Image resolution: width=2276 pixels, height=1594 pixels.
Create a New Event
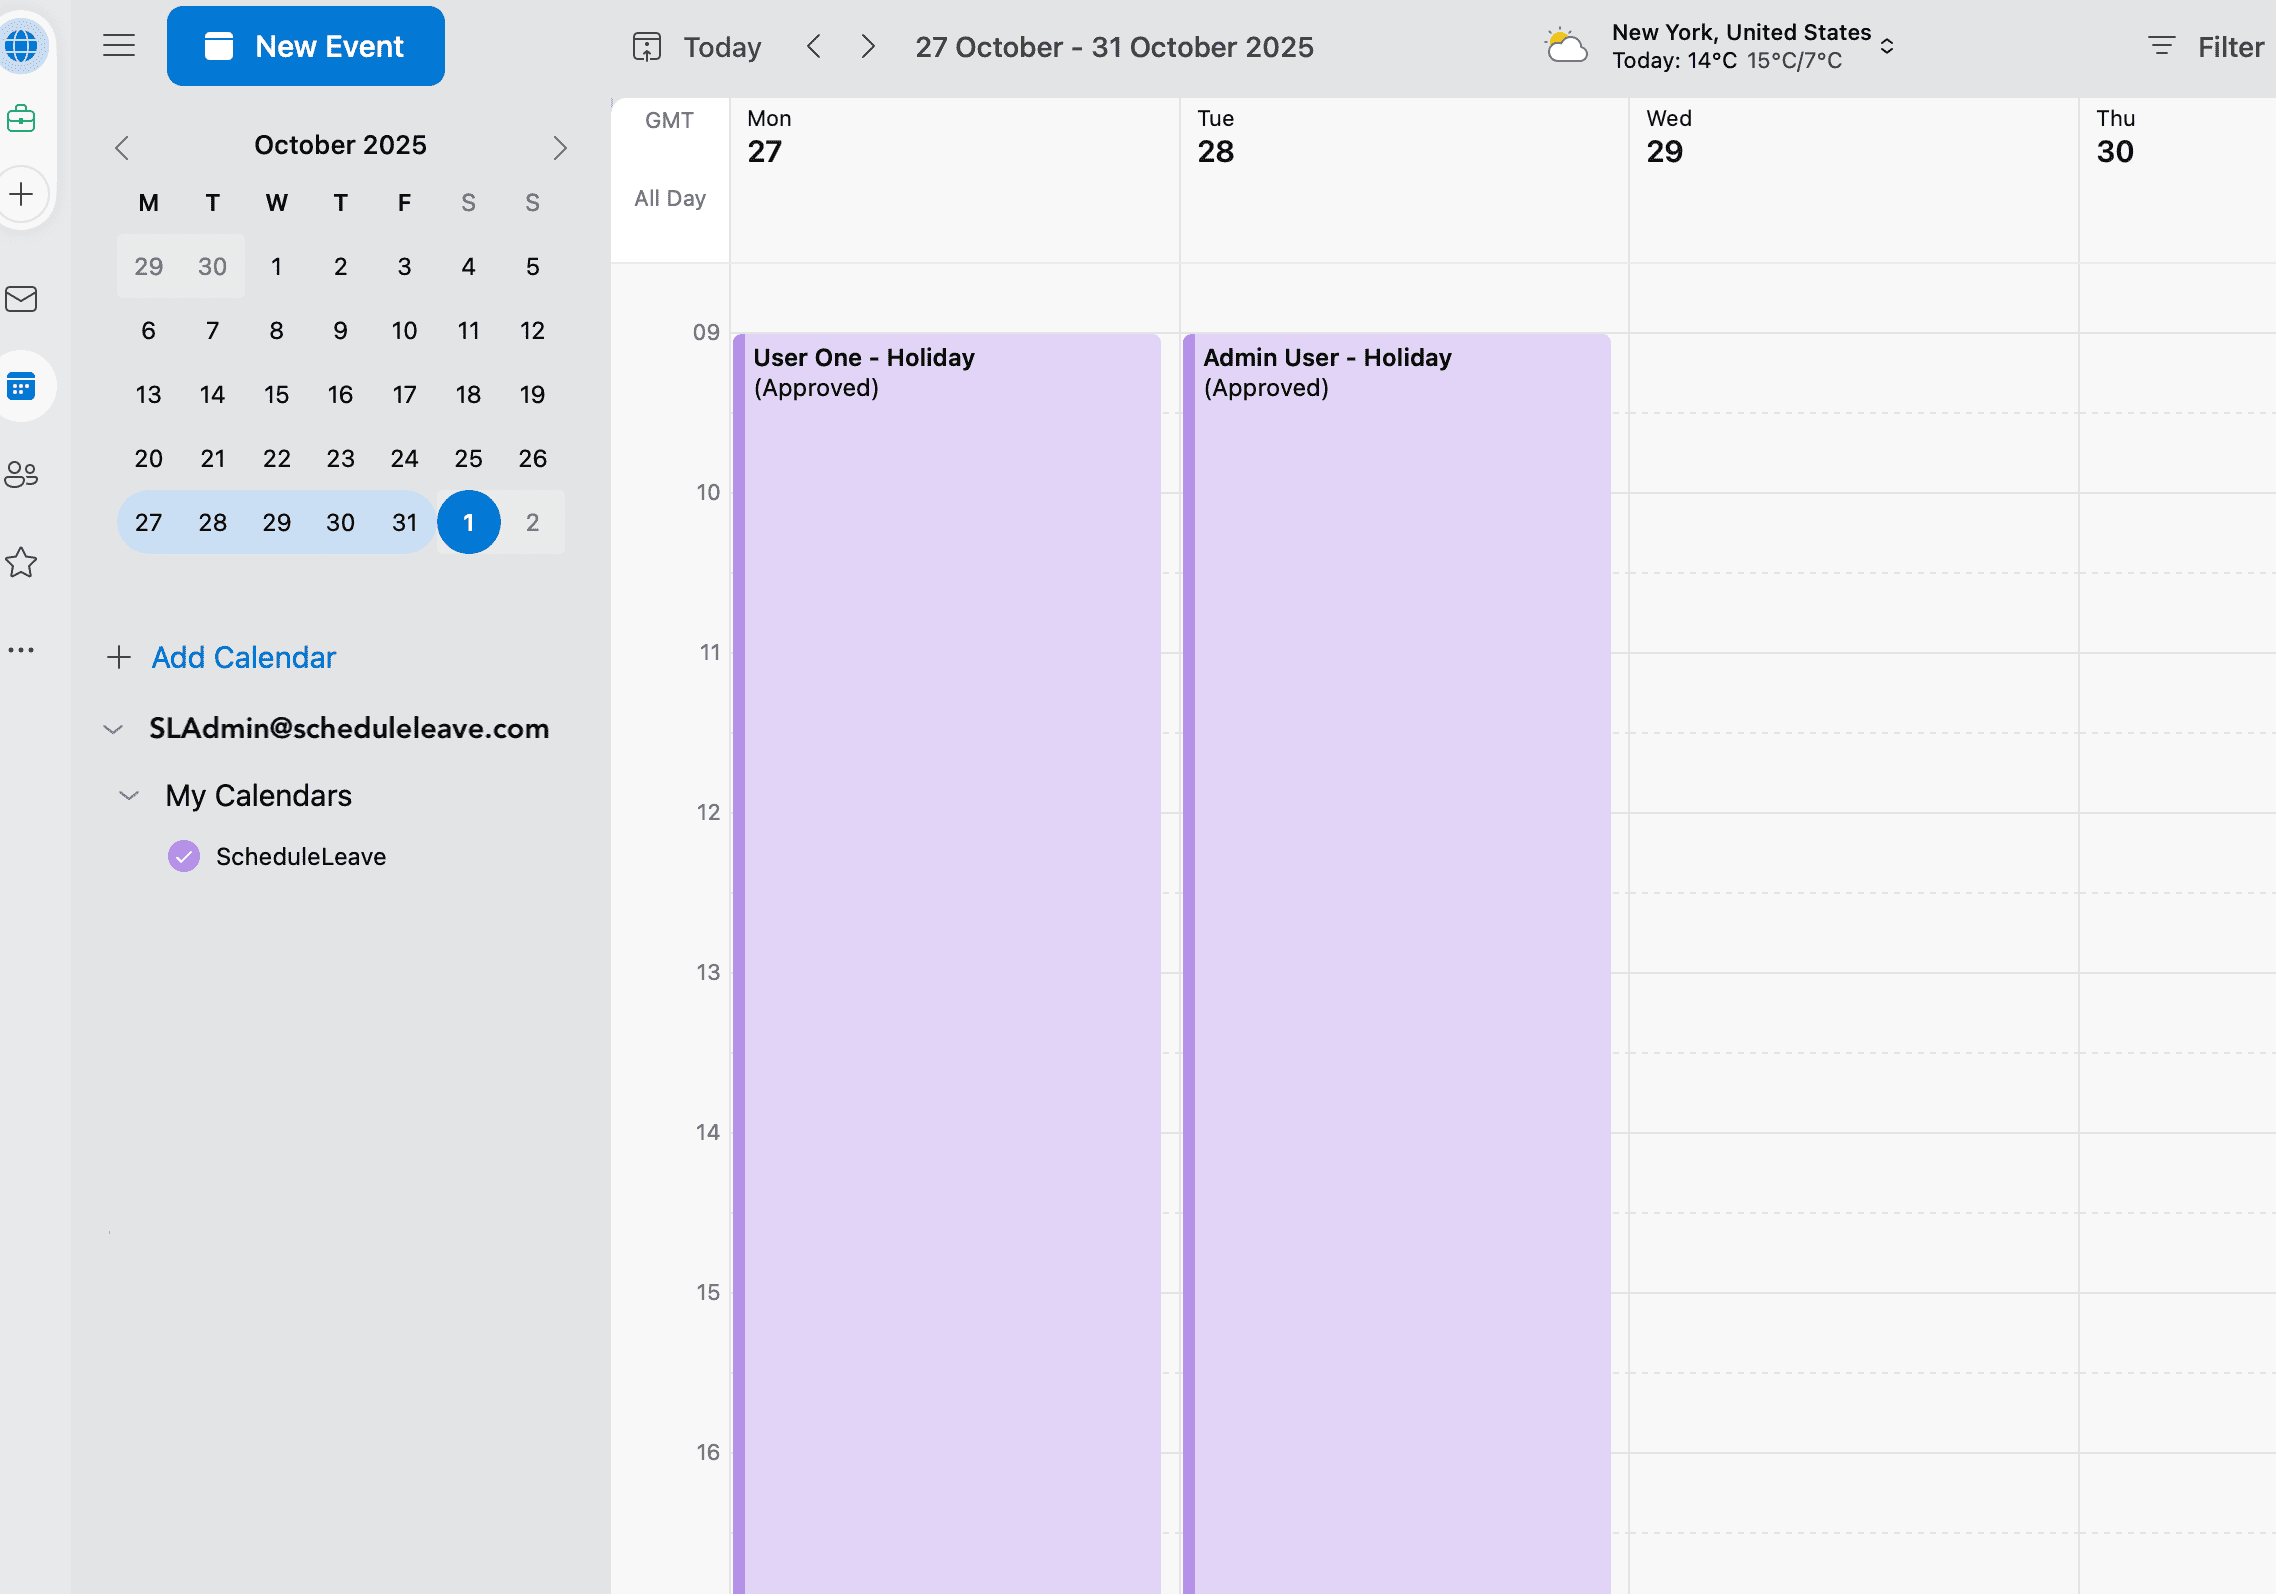[x=305, y=46]
